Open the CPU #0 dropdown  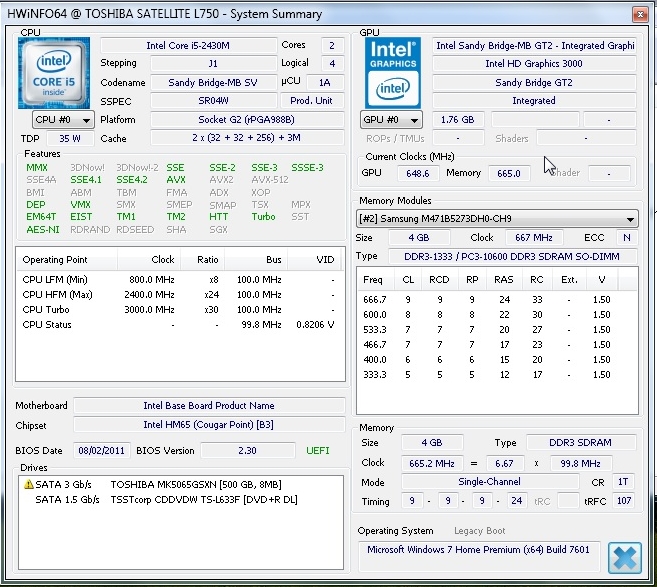pyautogui.click(x=63, y=120)
